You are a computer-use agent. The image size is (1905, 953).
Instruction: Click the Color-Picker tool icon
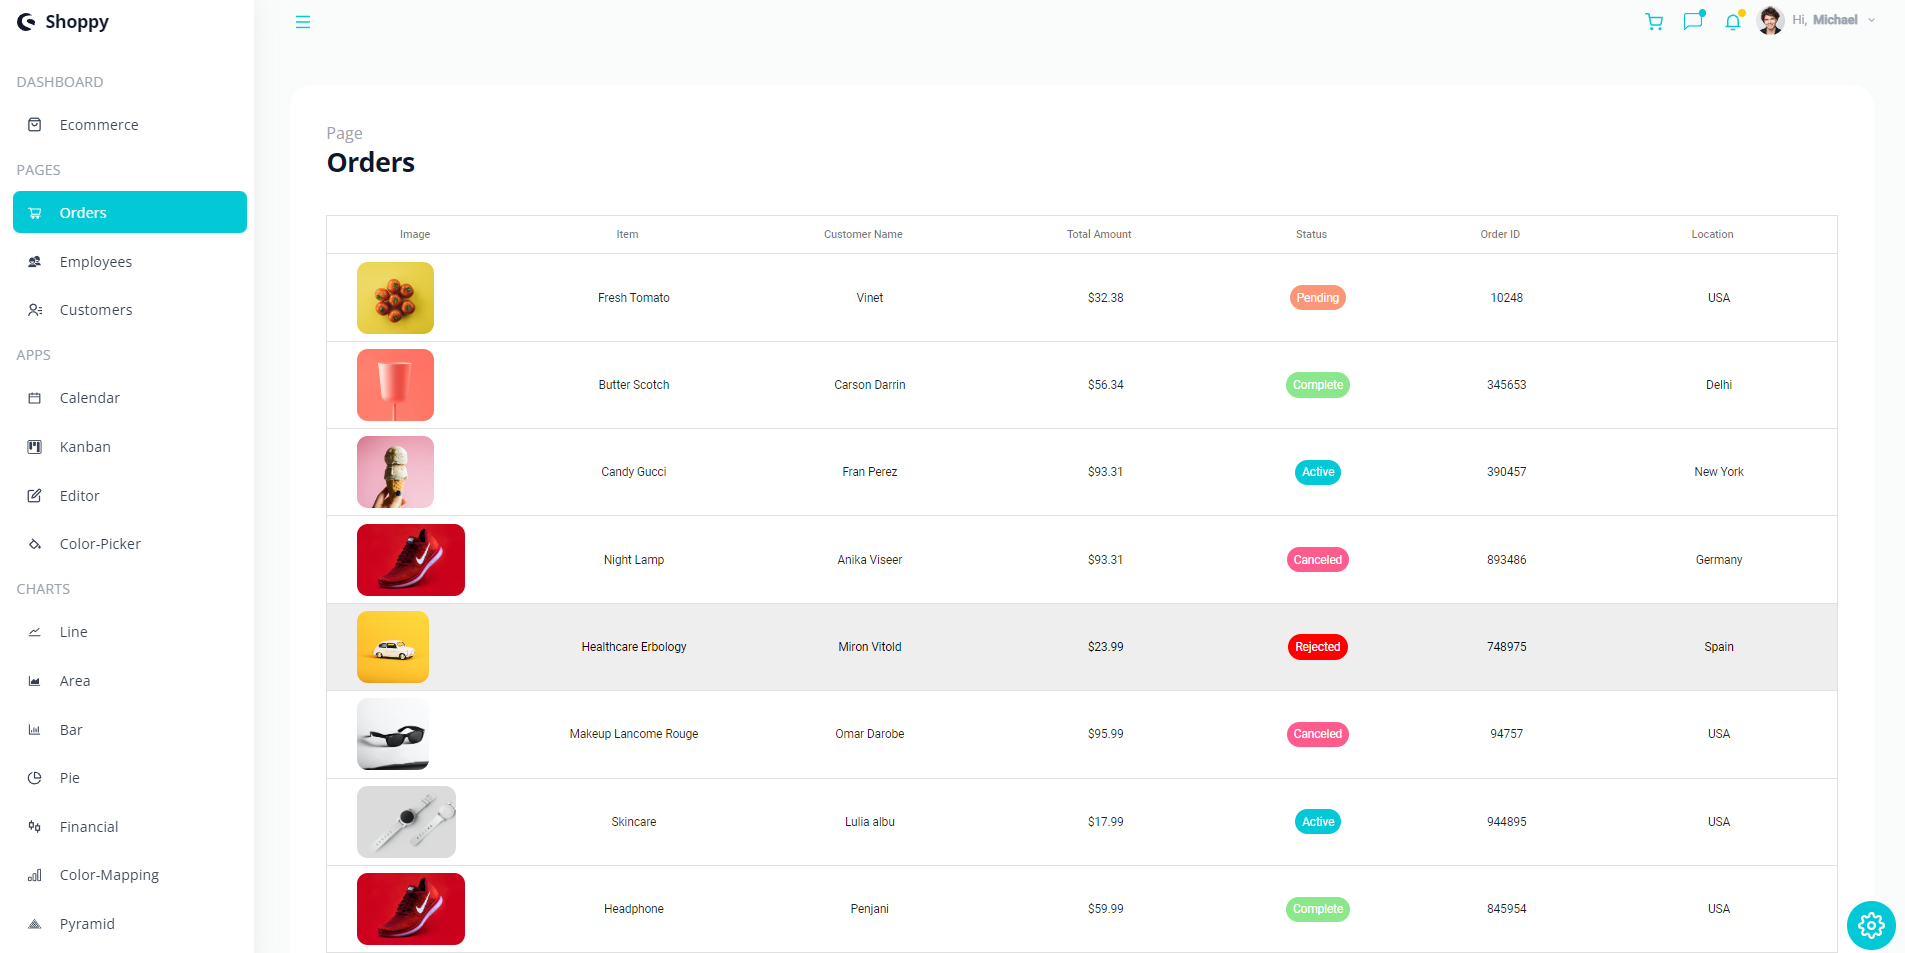(35, 543)
